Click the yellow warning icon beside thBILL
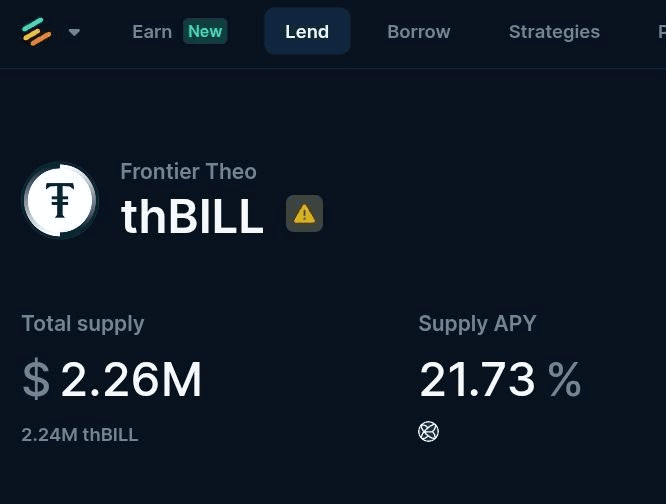 pyautogui.click(x=304, y=214)
